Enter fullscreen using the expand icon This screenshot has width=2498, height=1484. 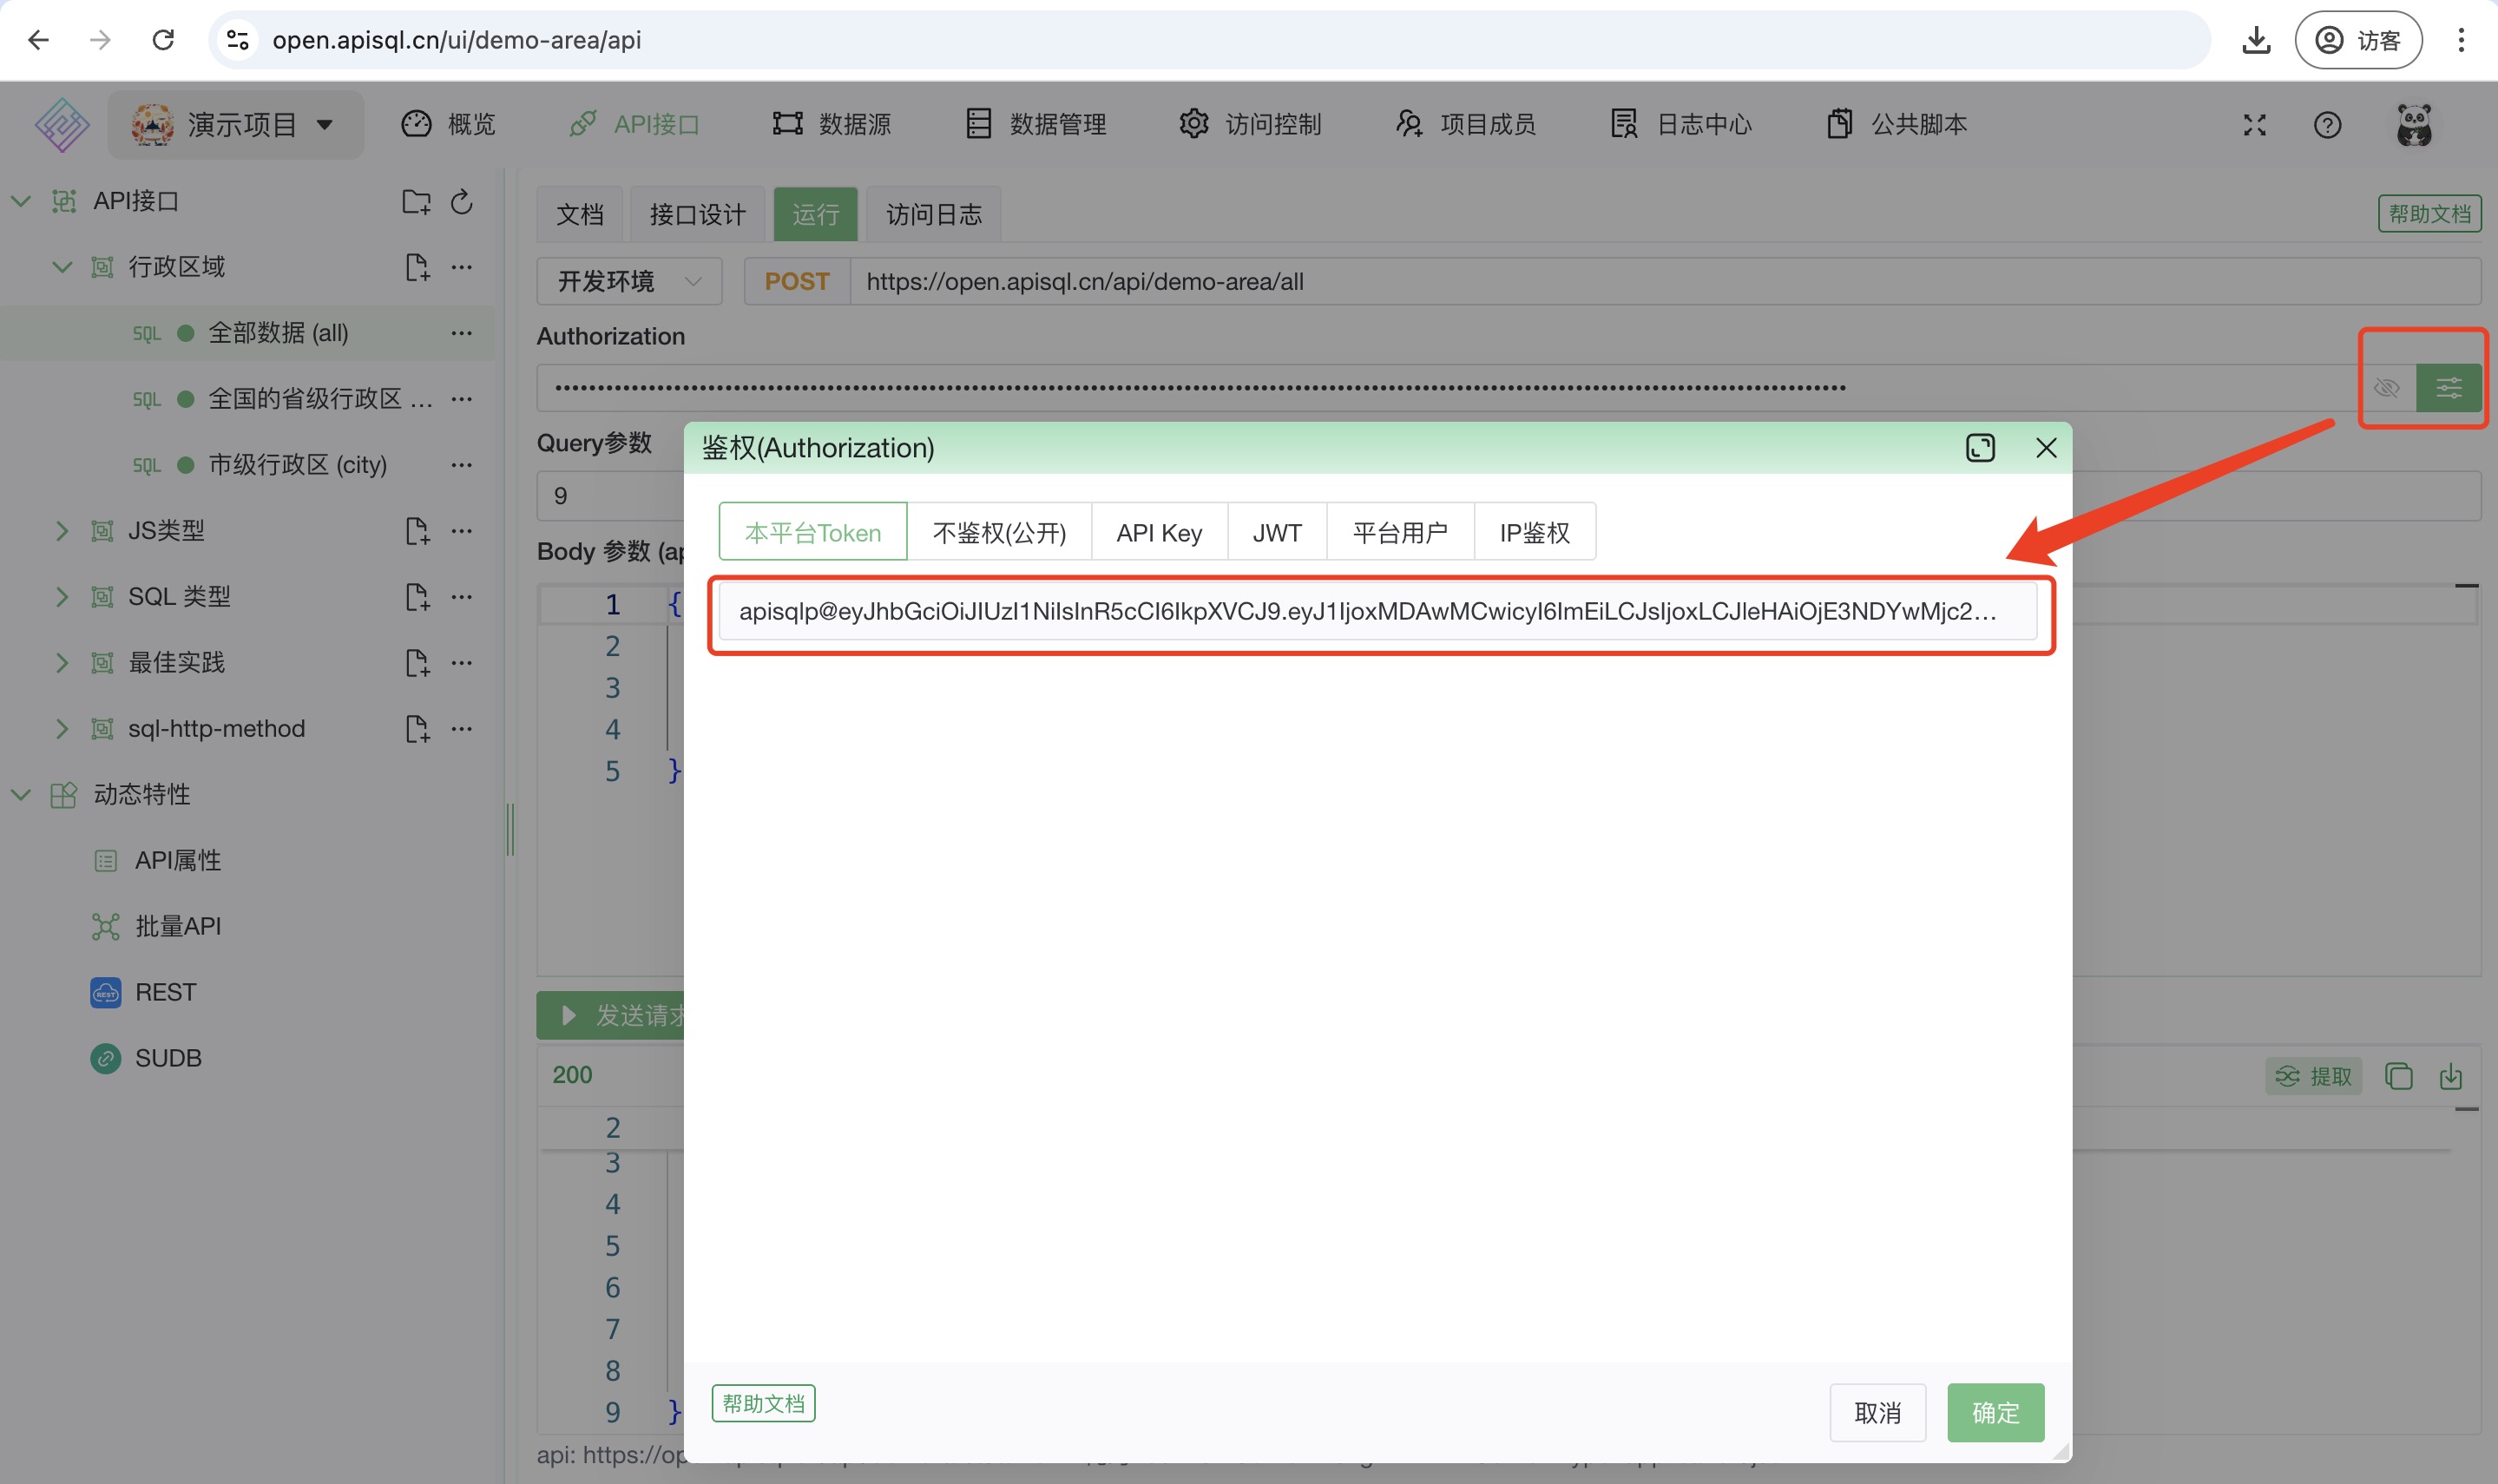tap(2254, 125)
